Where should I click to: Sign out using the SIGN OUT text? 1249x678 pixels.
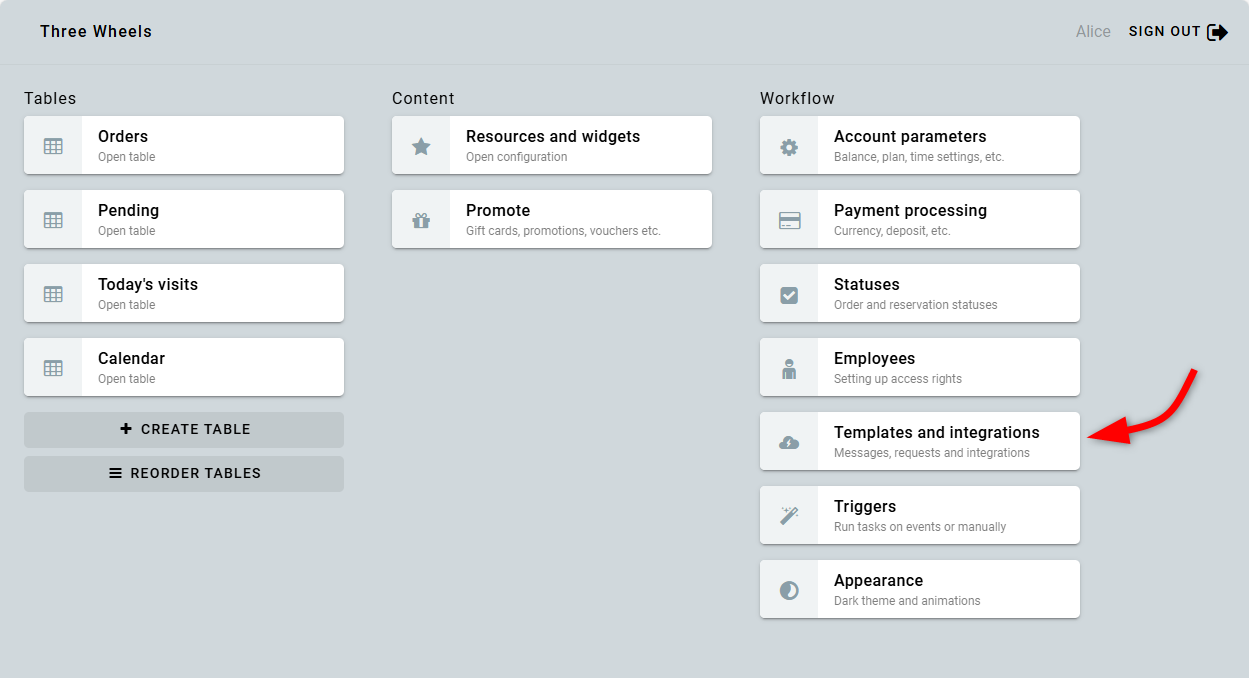point(1164,32)
